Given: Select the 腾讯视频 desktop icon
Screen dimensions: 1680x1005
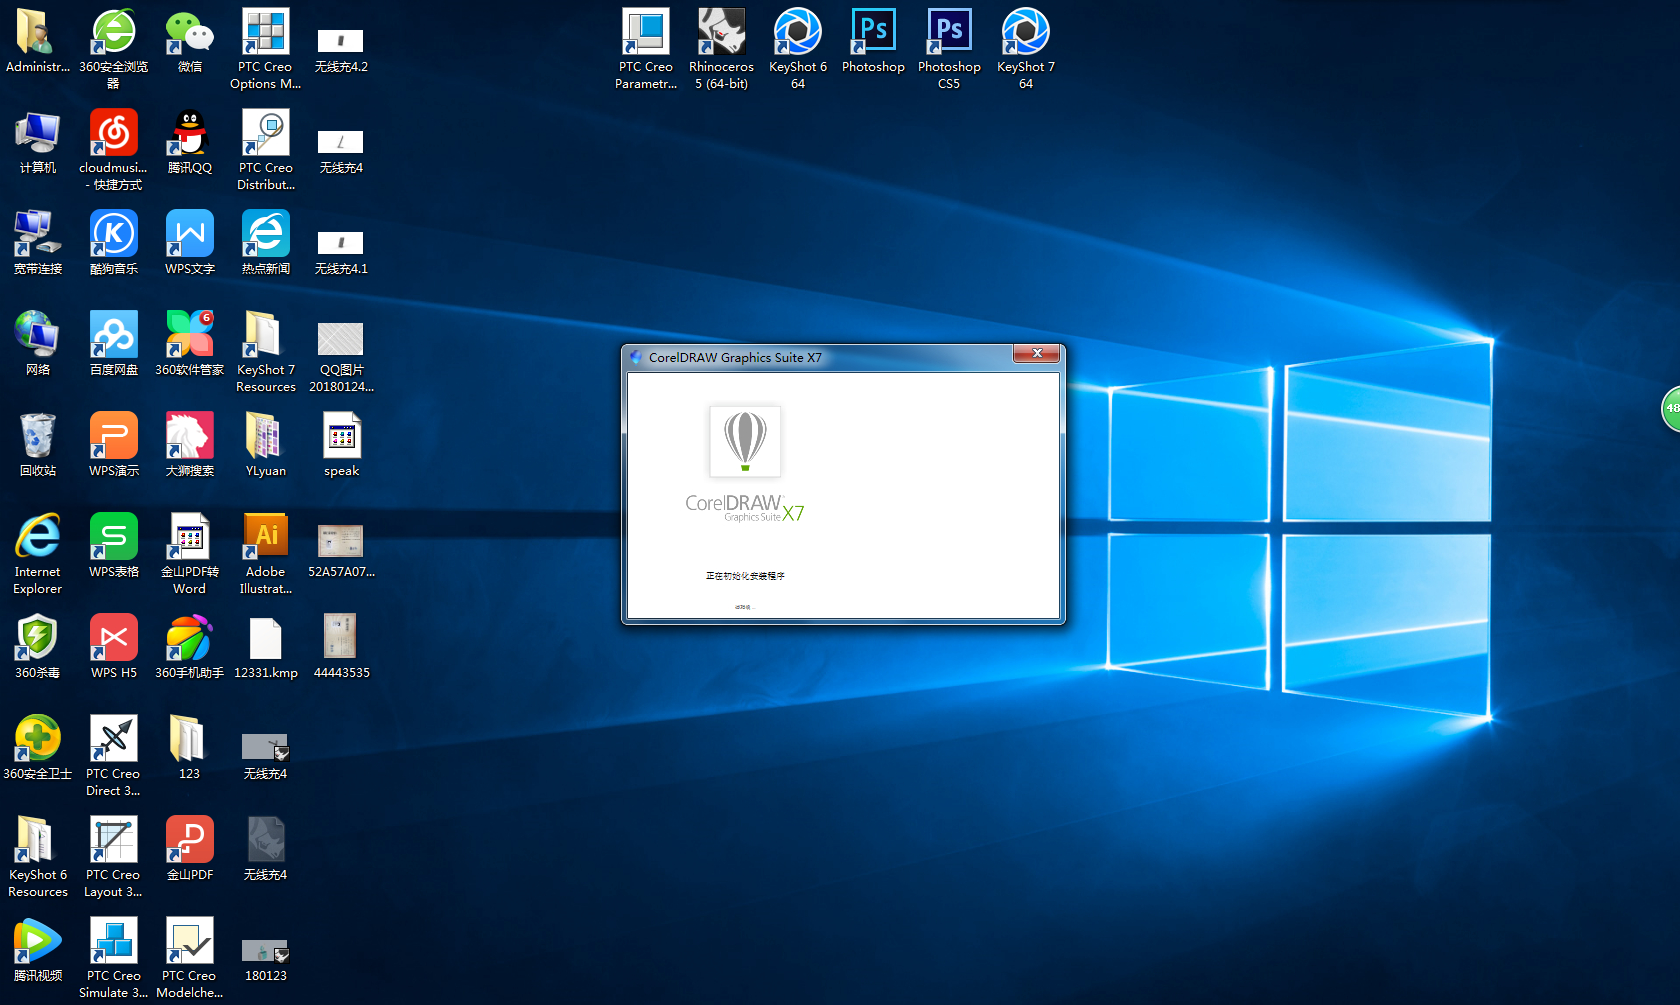Looking at the screenshot, I should [x=38, y=941].
